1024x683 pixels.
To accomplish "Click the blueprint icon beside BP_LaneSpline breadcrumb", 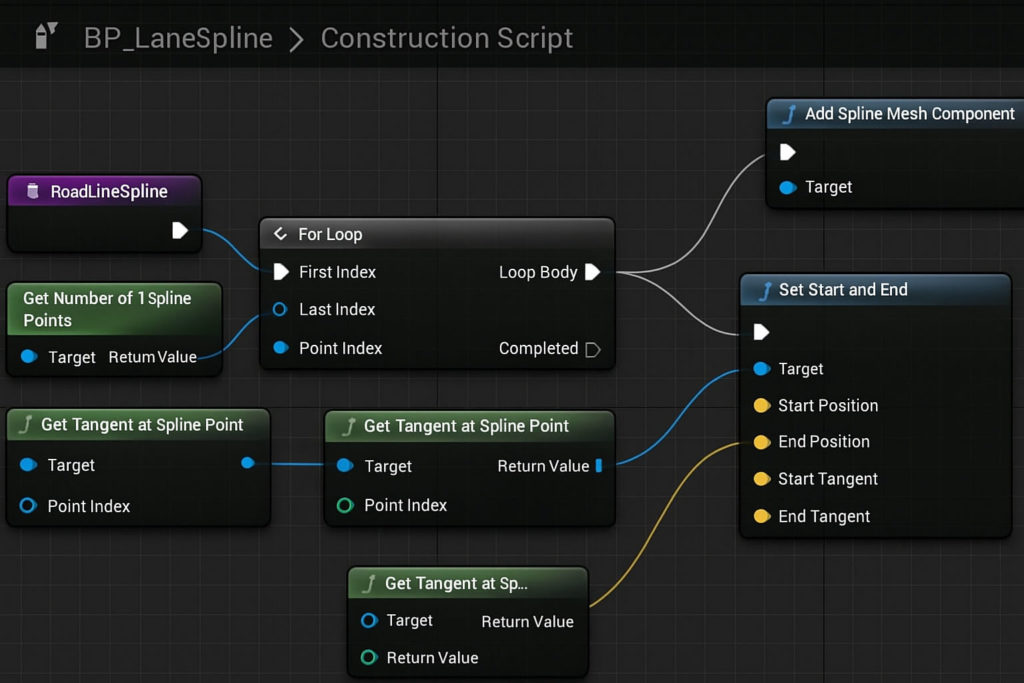I will (x=46, y=38).
